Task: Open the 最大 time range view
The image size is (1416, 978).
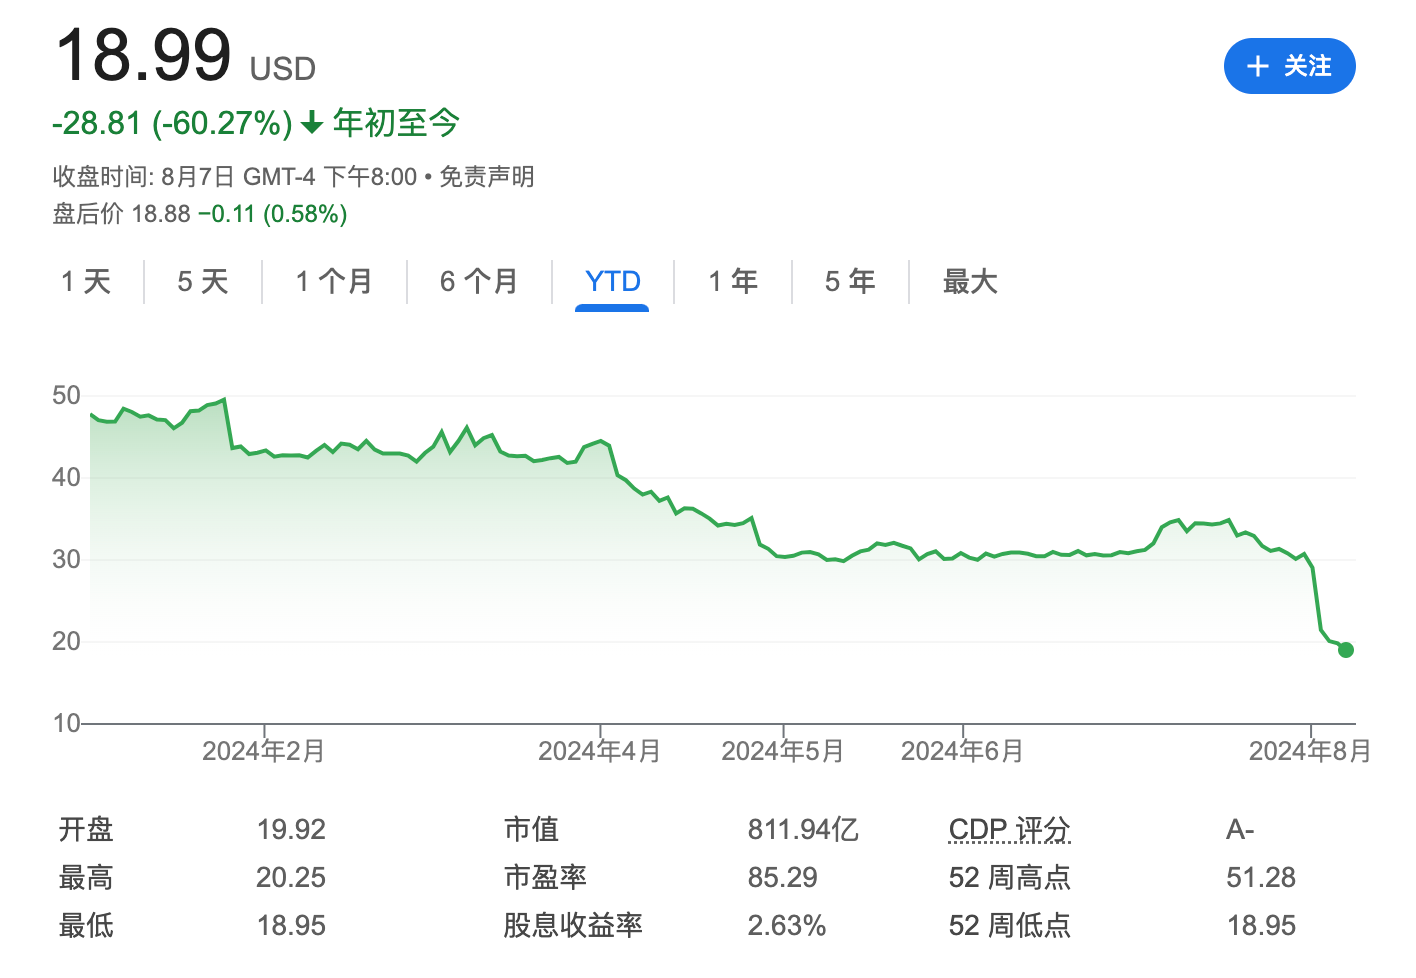Action: click(x=967, y=282)
